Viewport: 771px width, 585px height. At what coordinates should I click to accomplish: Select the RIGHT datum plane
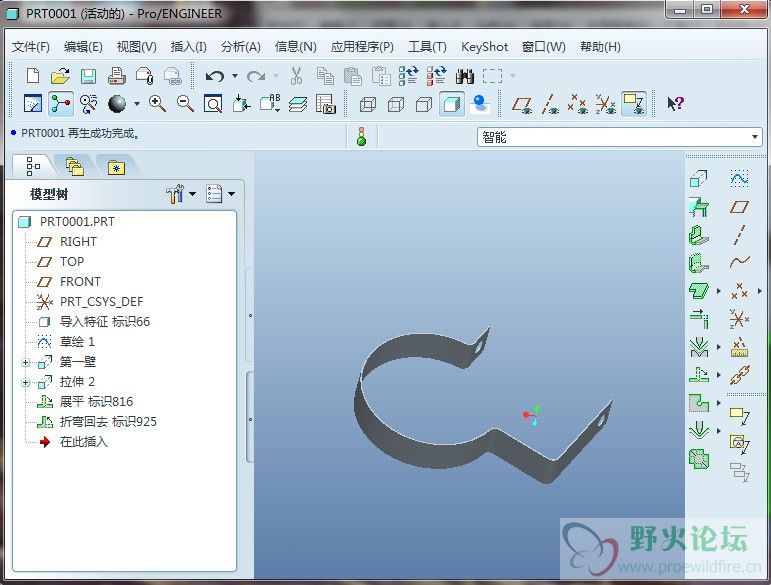(78, 242)
